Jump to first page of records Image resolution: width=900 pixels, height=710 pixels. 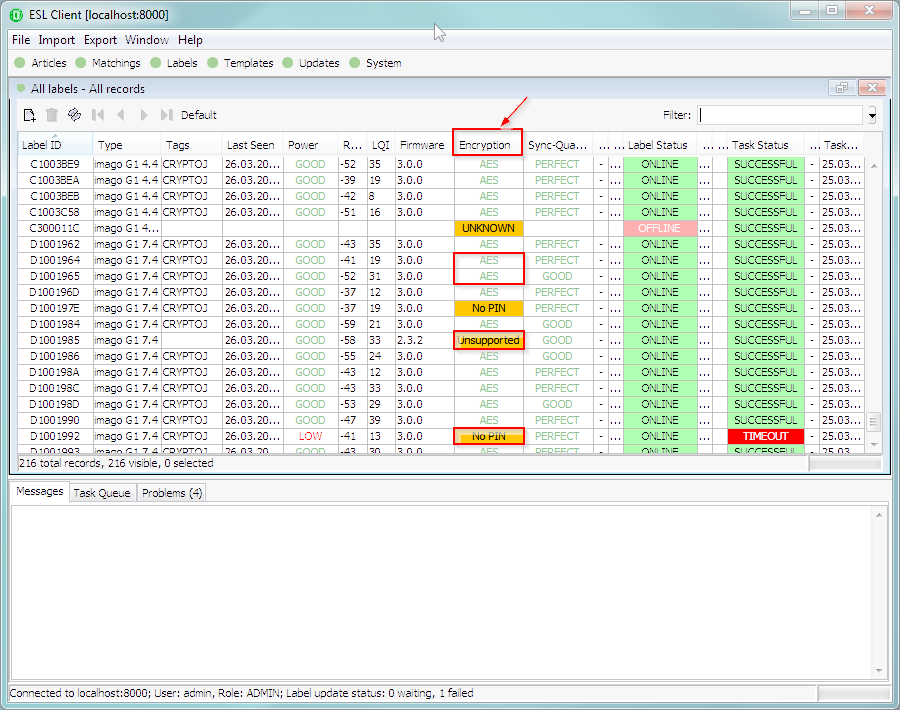[x=98, y=115]
